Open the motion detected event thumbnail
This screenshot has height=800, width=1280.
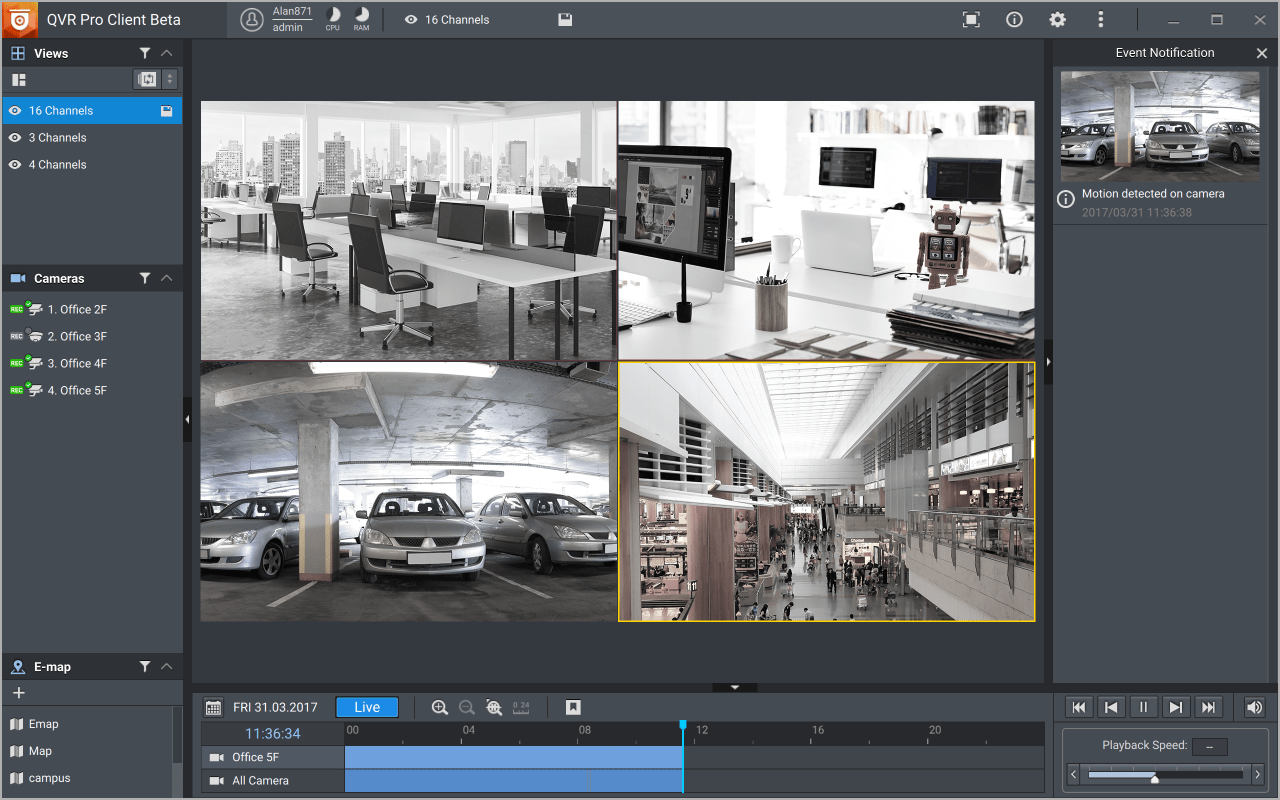pyautogui.click(x=1160, y=125)
